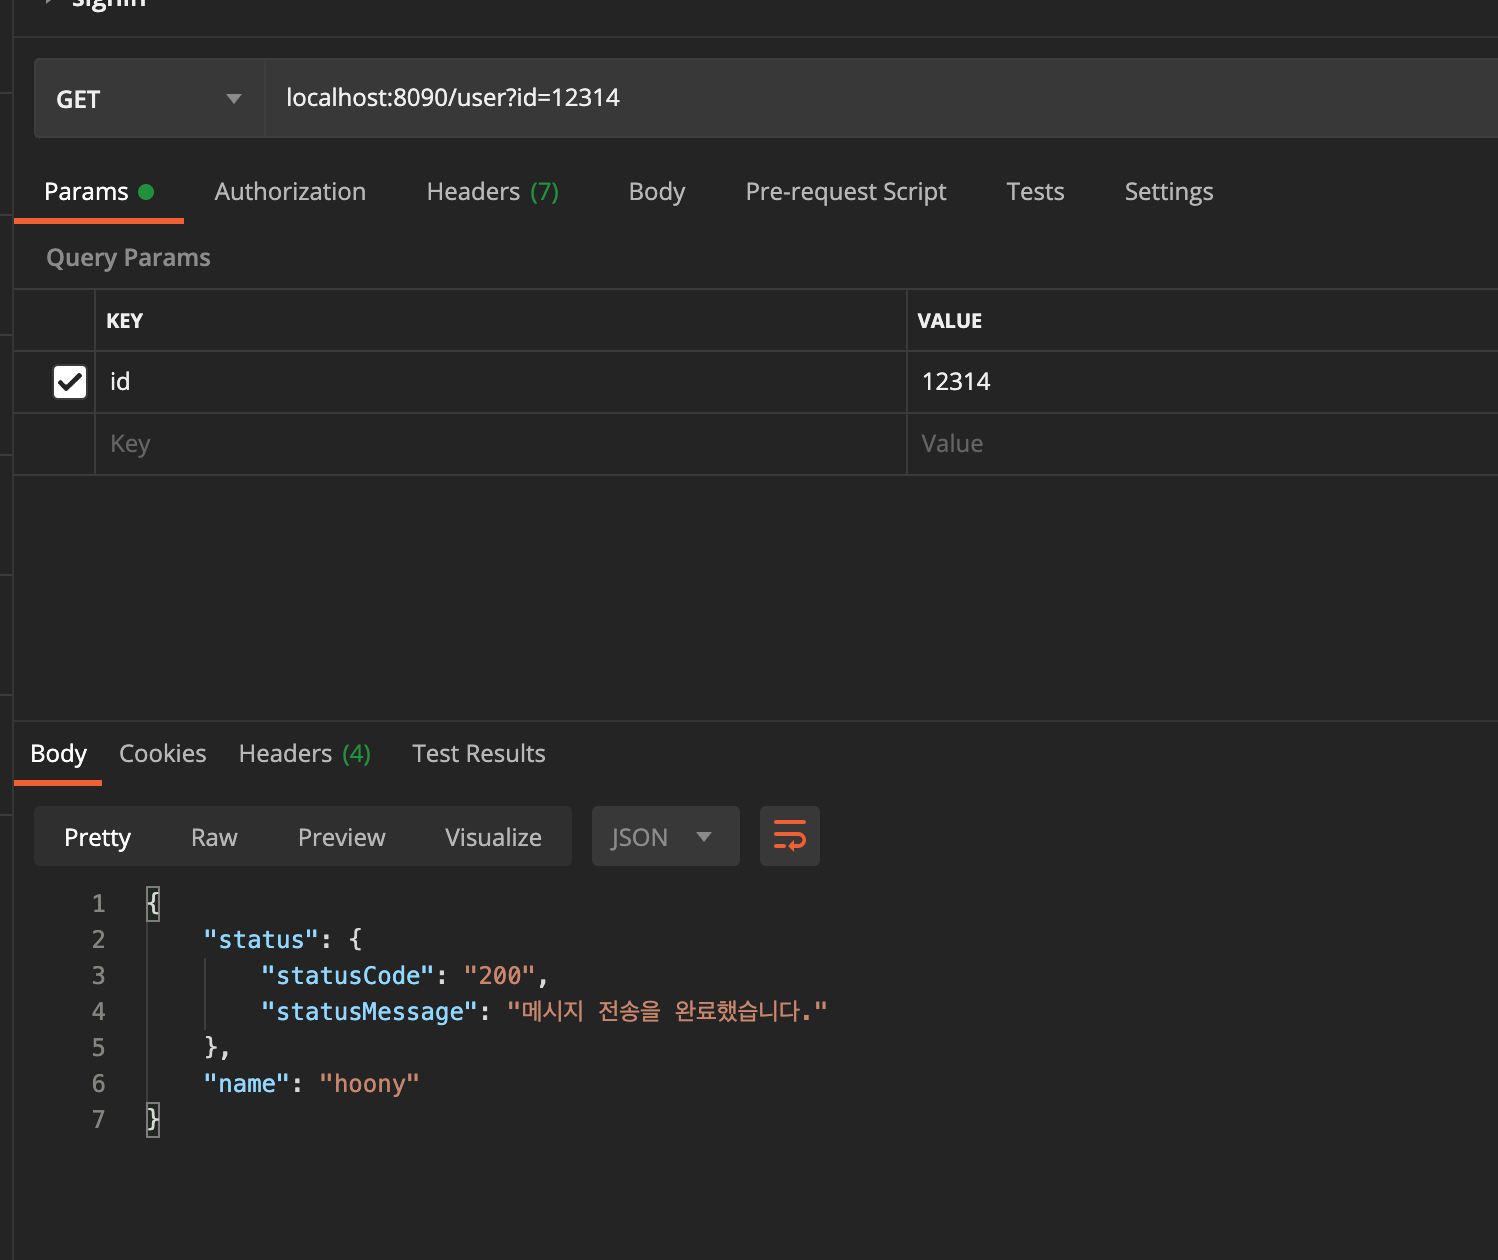
Task: Open the request Headers (7) tab
Action: point(493,192)
